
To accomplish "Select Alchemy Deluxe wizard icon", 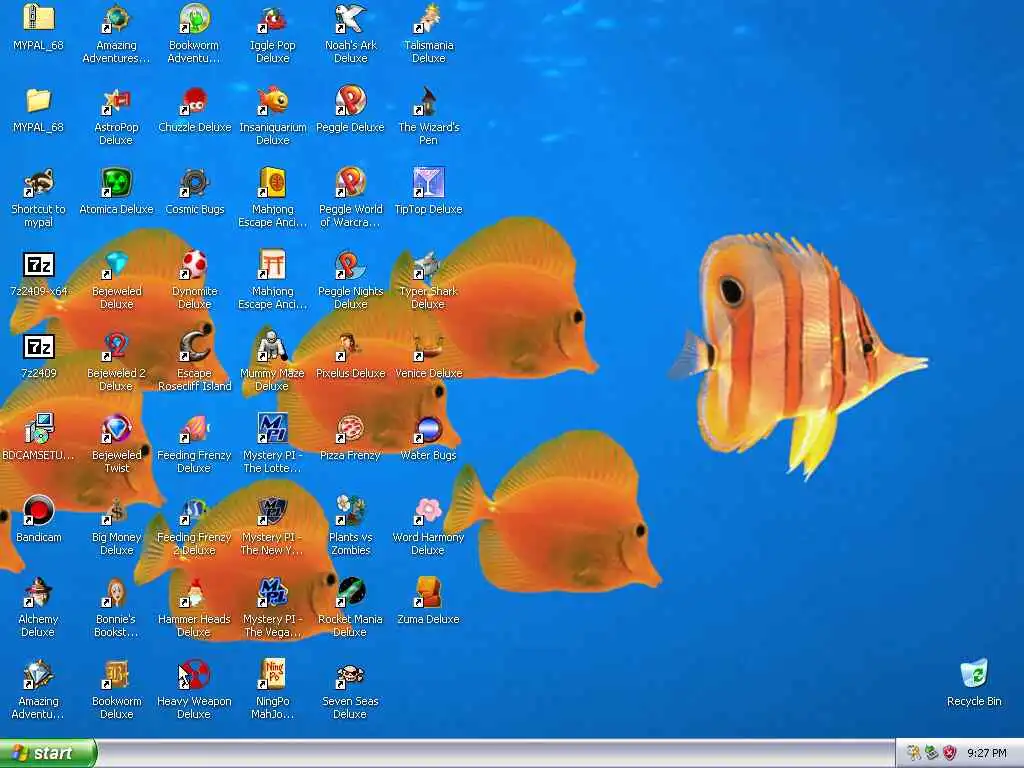I will coord(39,593).
